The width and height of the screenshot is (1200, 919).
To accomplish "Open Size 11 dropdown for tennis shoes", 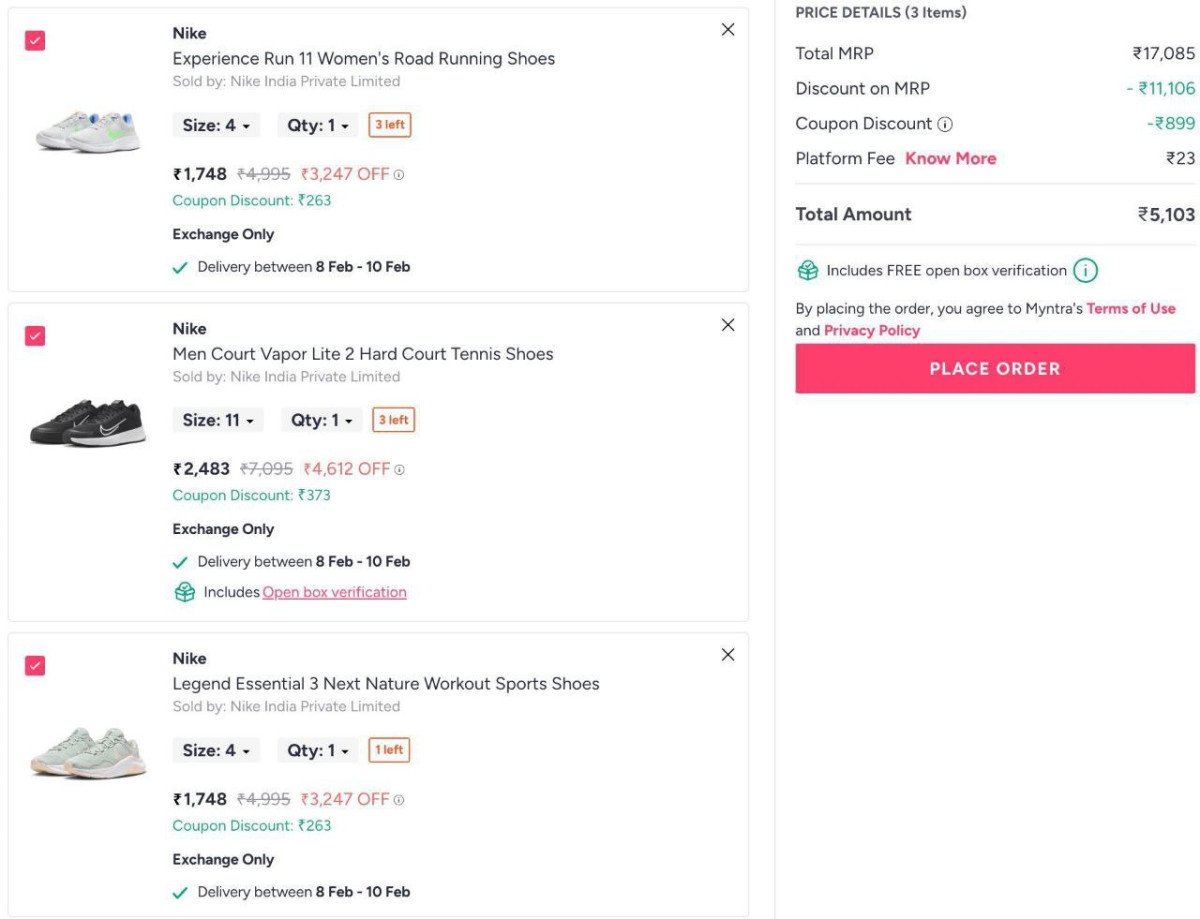I will coord(218,421).
